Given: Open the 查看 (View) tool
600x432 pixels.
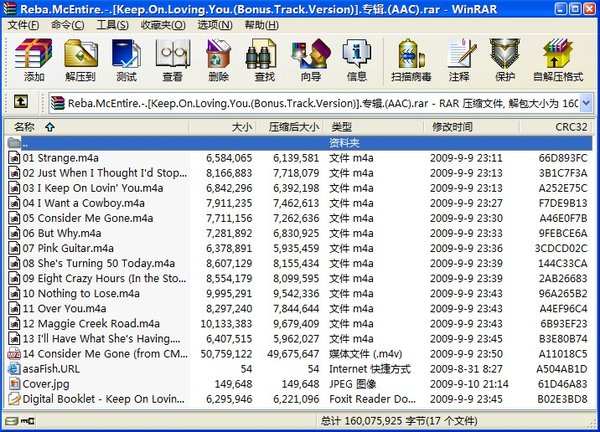Looking at the screenshot, I should 173,60.
